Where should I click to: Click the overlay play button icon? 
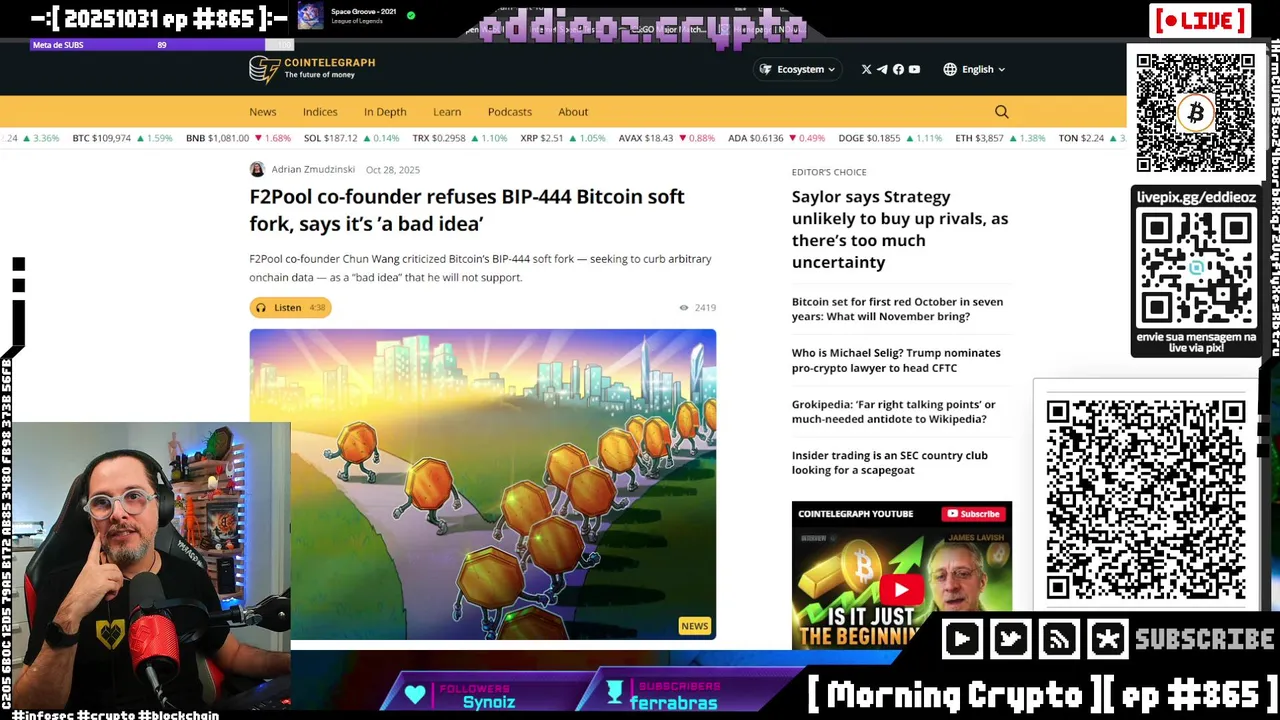[x=962, y=639]
